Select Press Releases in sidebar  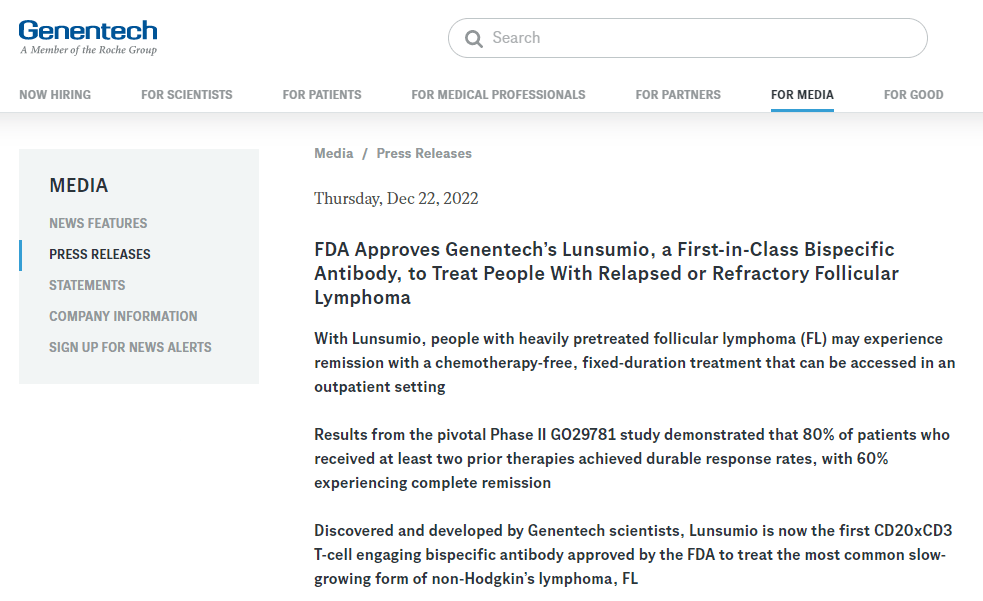[x=100, y=254]
